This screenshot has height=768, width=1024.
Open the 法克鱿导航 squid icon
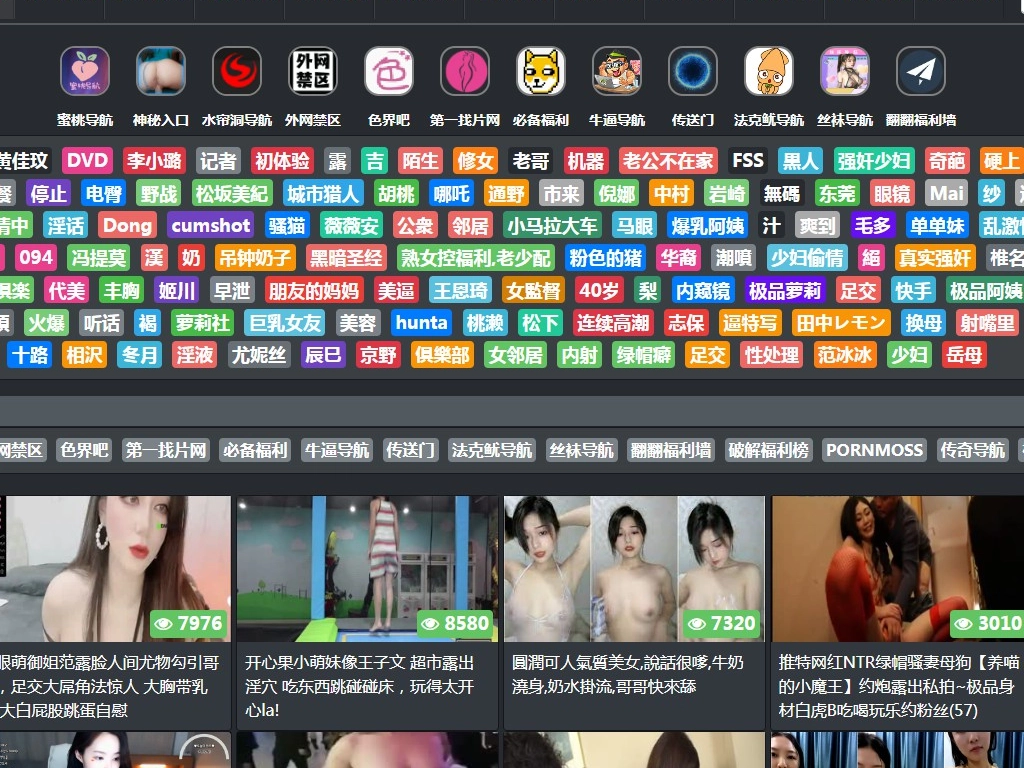click(x=769, y=72)
